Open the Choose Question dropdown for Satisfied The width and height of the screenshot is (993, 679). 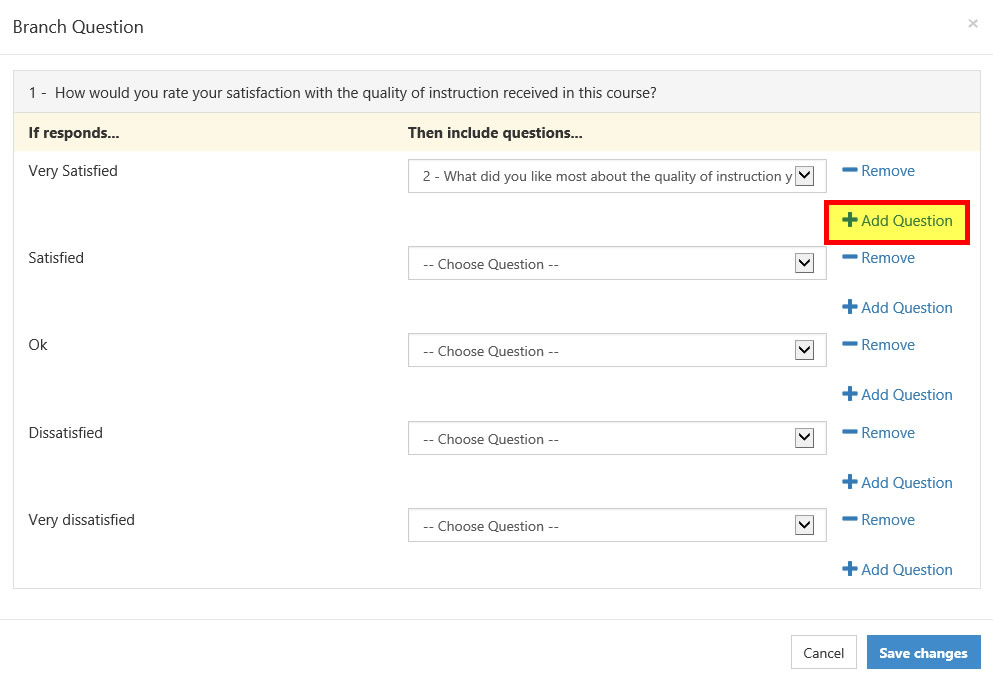[x=804, y=263]
